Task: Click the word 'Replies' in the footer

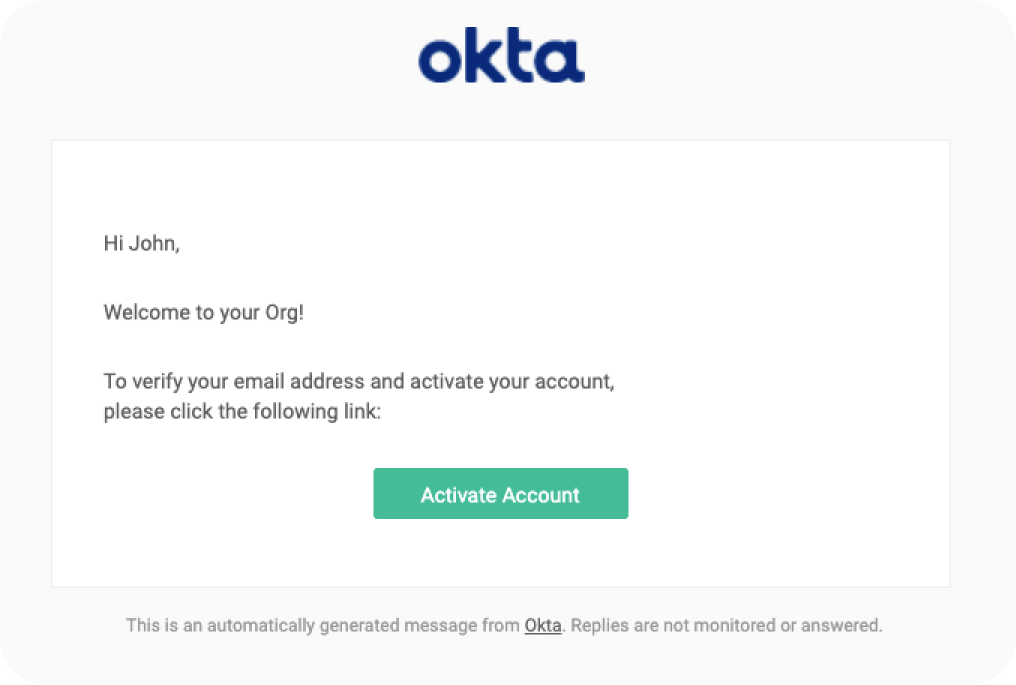Action: [x=598, y=626]
